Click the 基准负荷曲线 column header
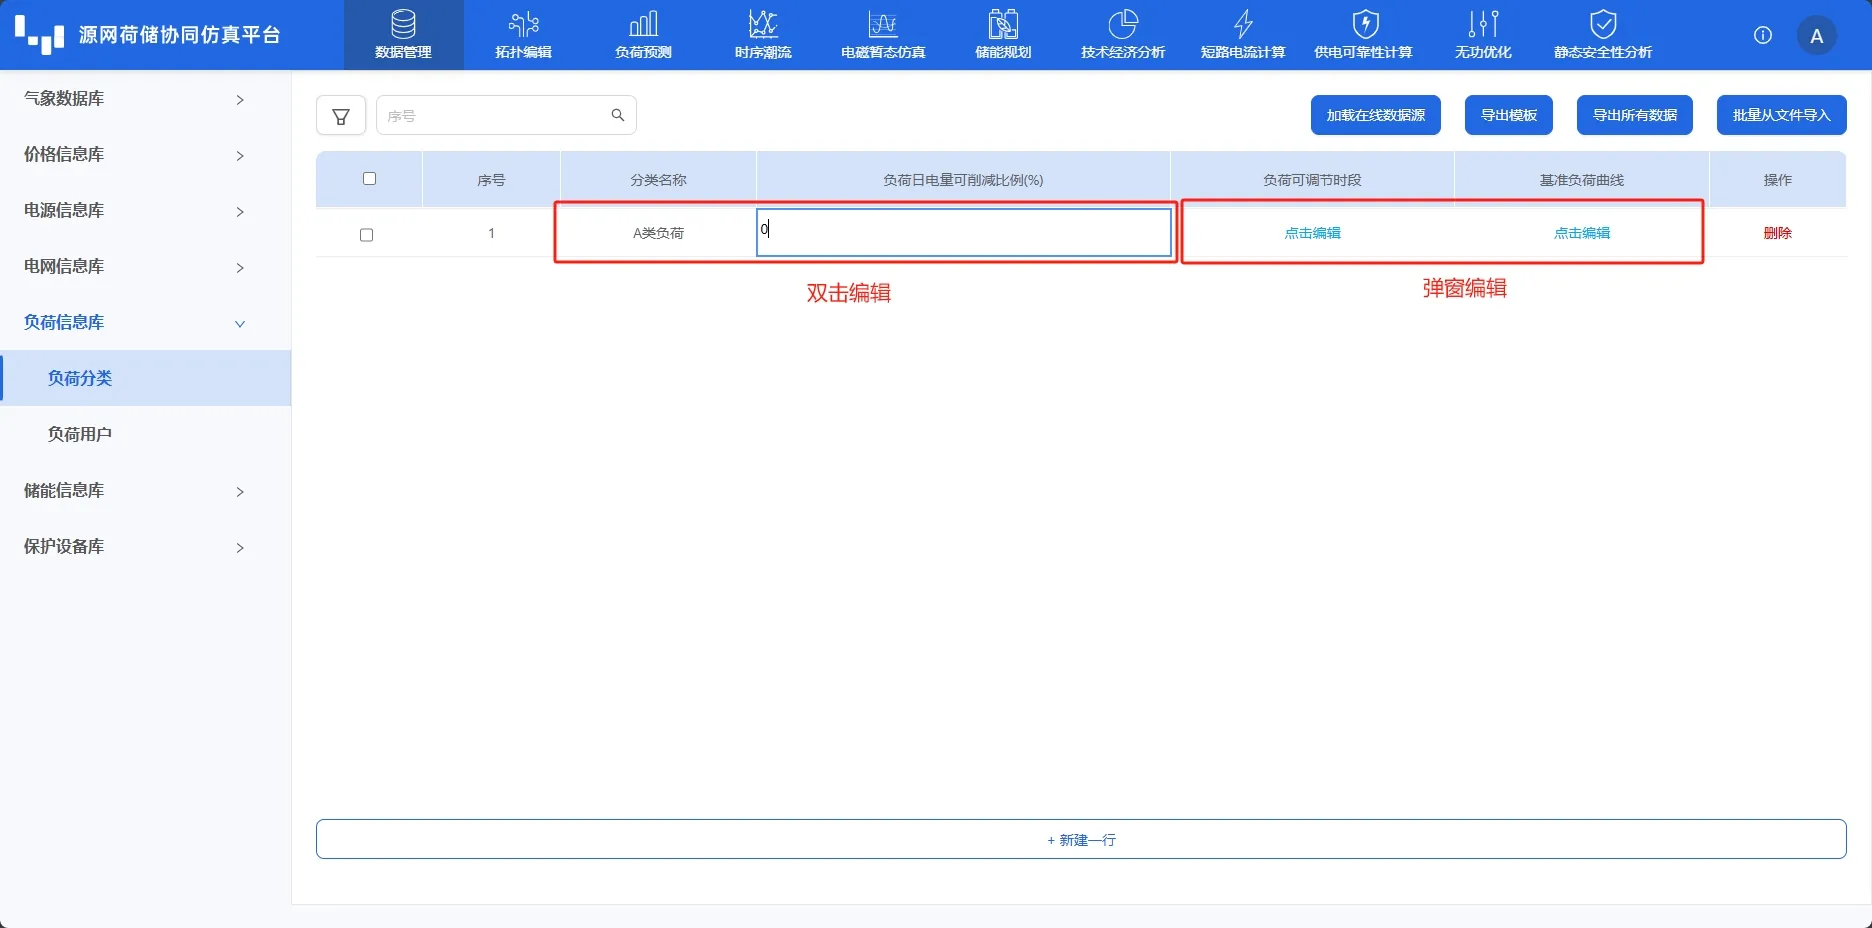This screenshot has width=1872, height=928. tap(1582, 180)
